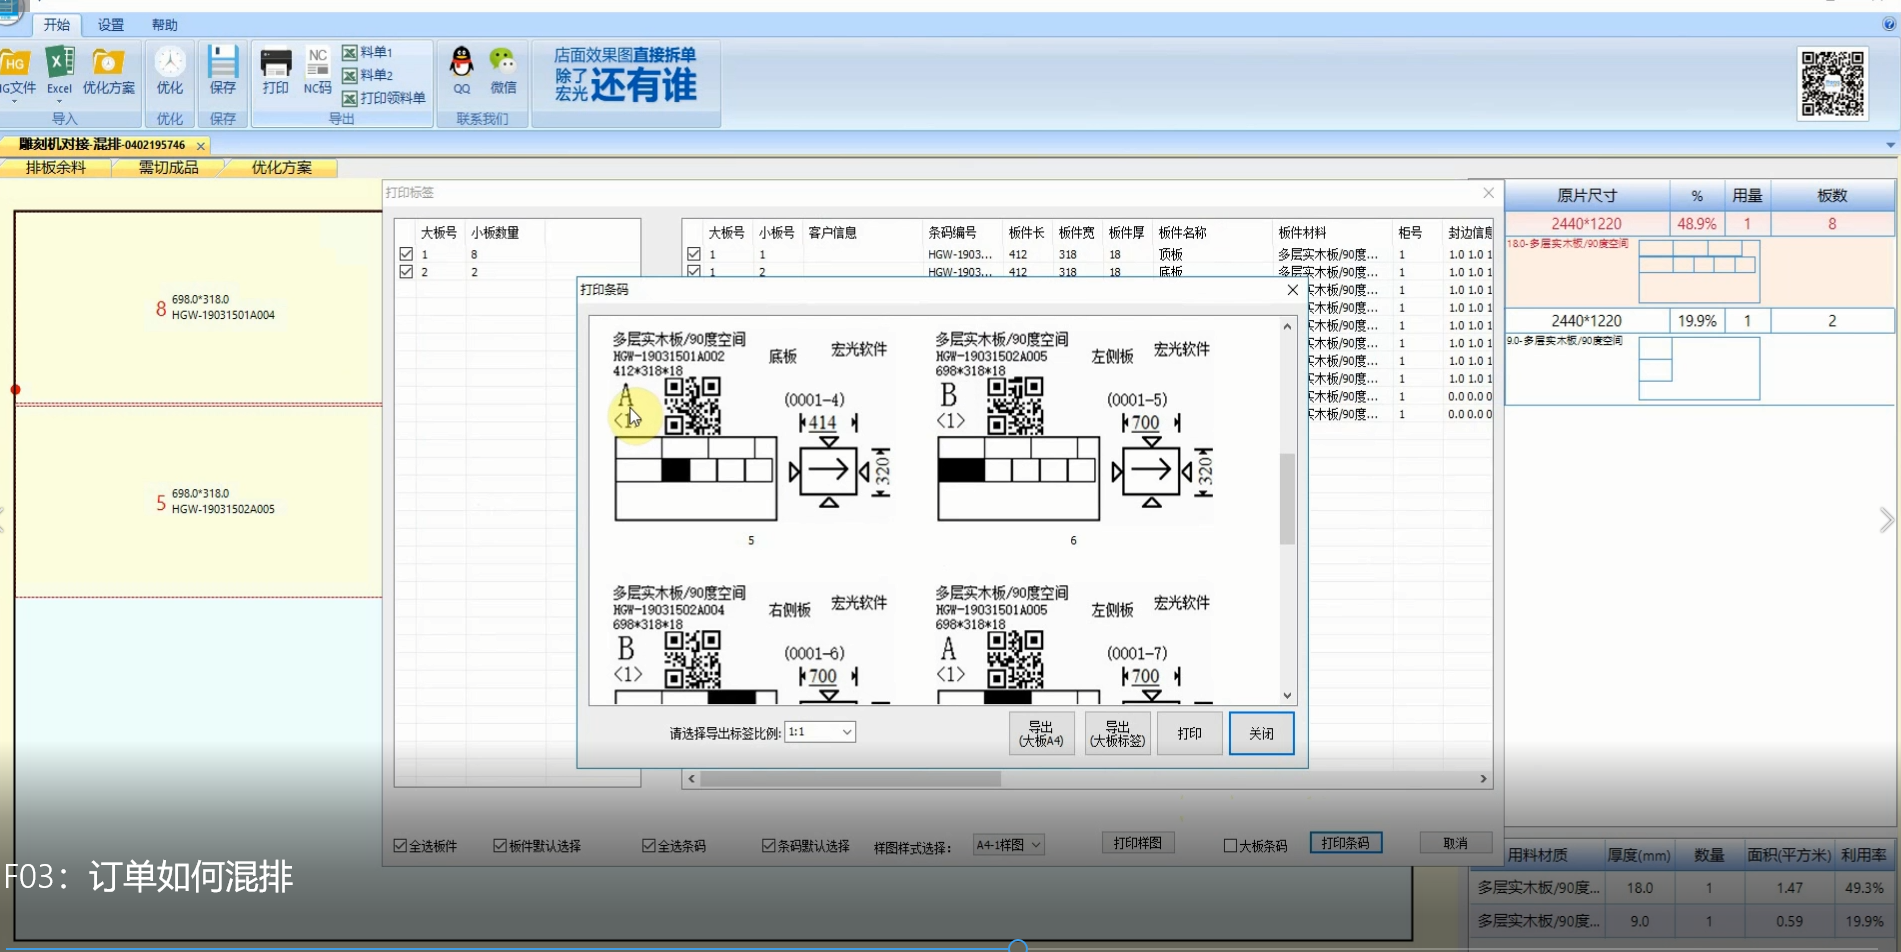Open the 帮助 ribbon tab
This screenshot has height=952, width=1901.
(x=165, y=25)
